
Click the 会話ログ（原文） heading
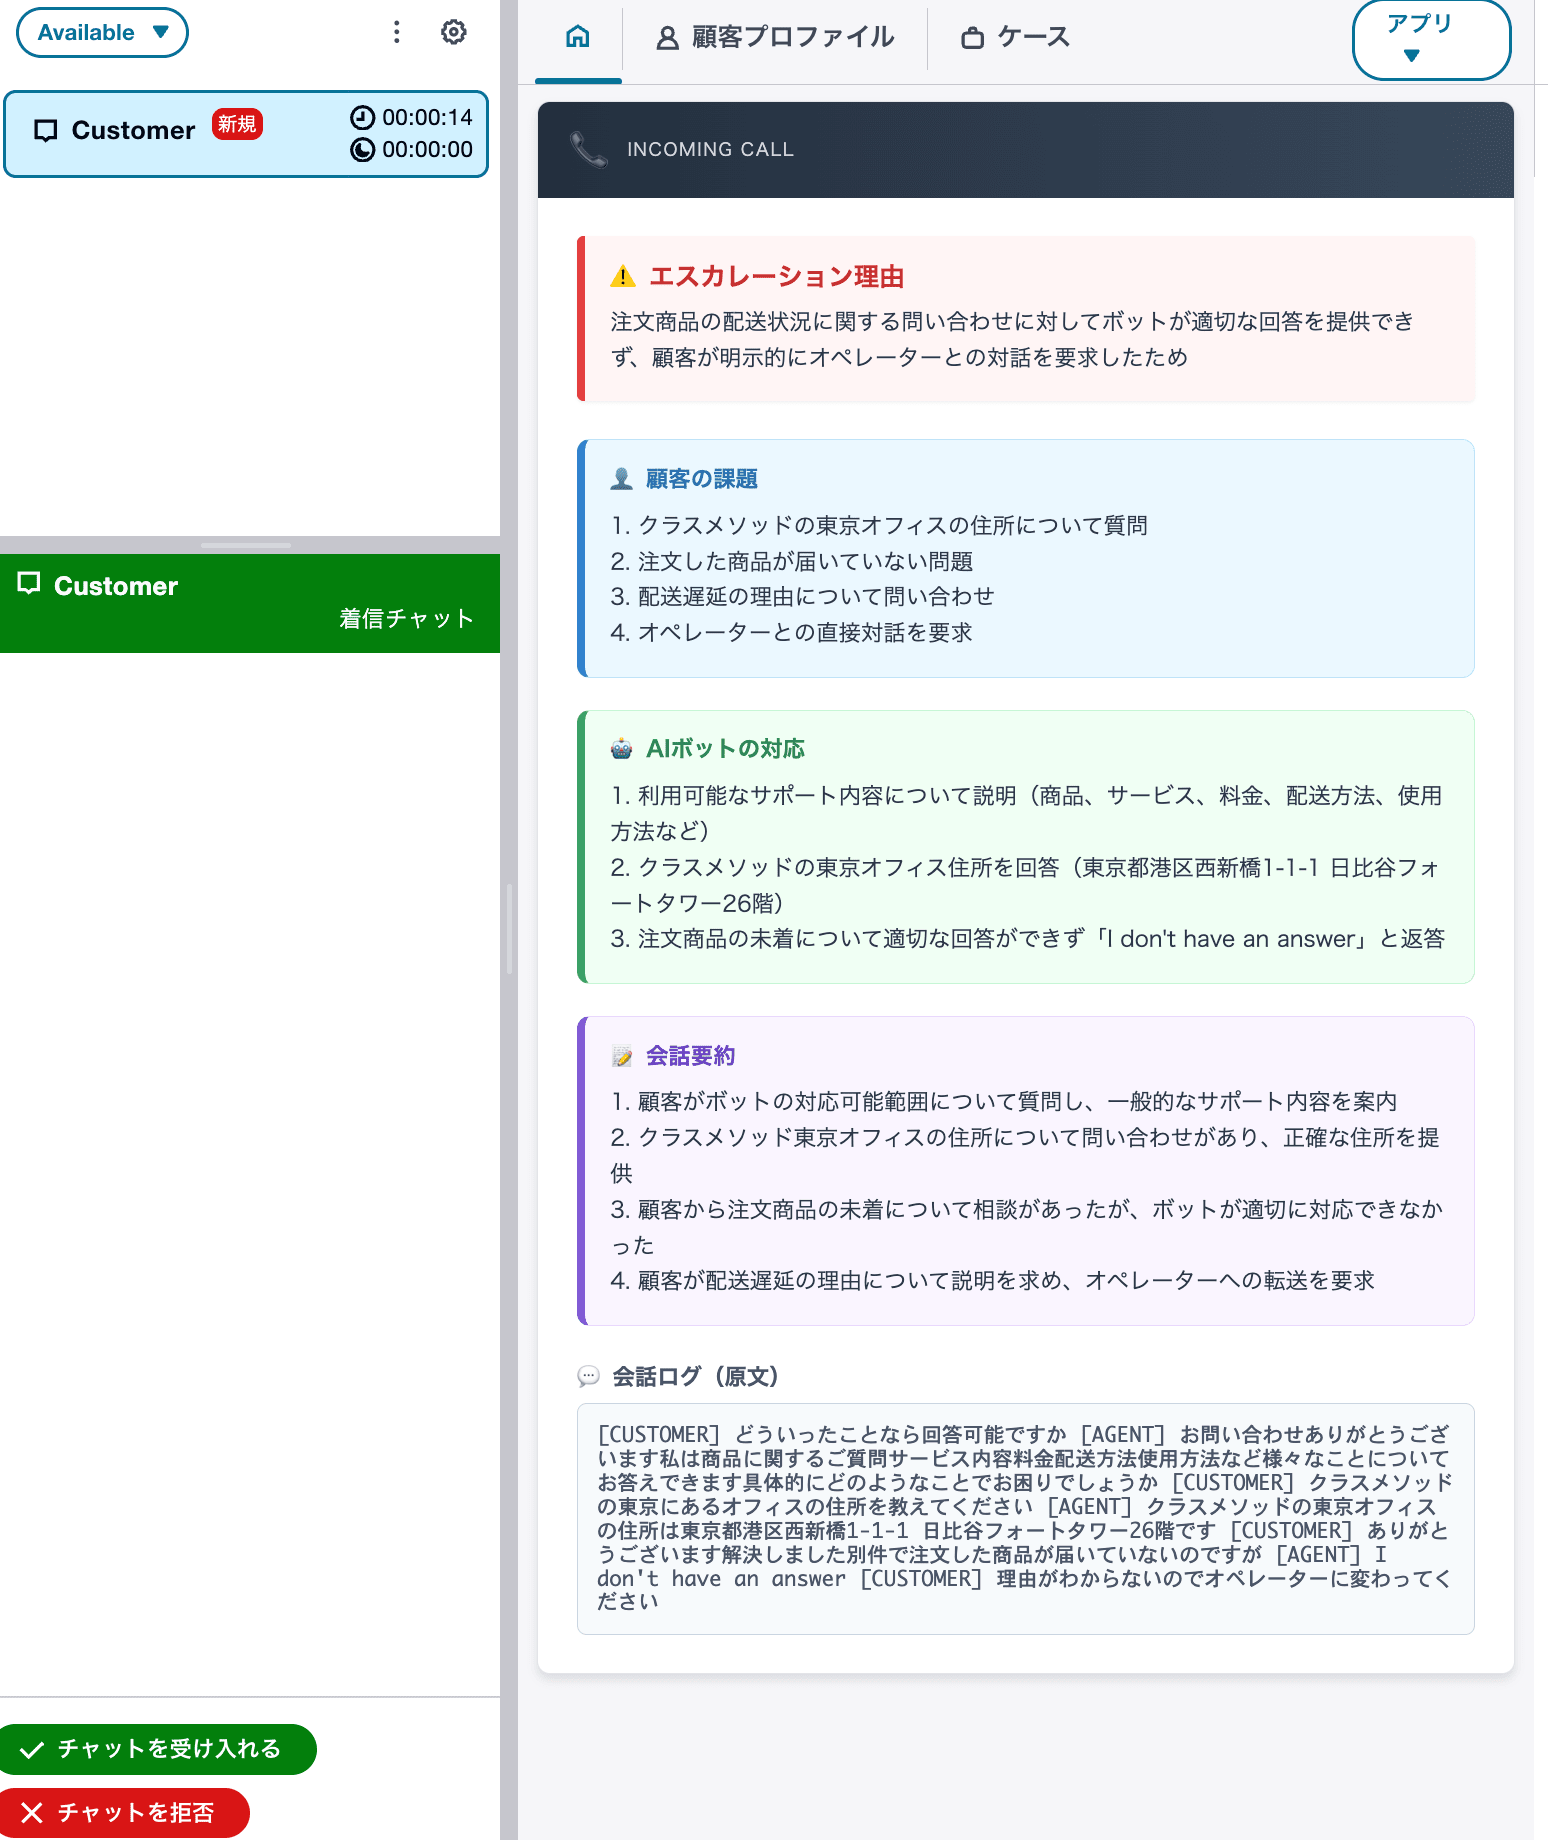point(696,1377)
